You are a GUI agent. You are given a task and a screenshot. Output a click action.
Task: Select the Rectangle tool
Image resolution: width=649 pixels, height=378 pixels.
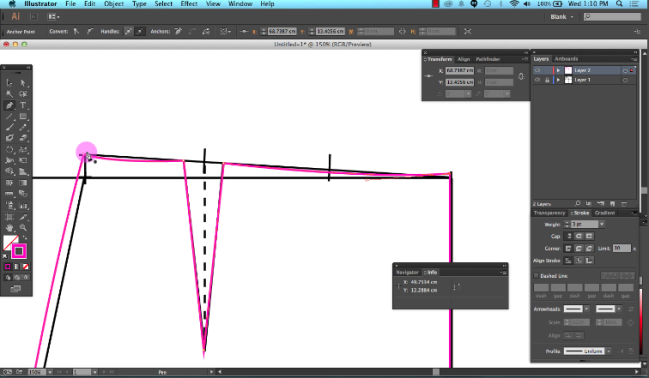[23, 117]
